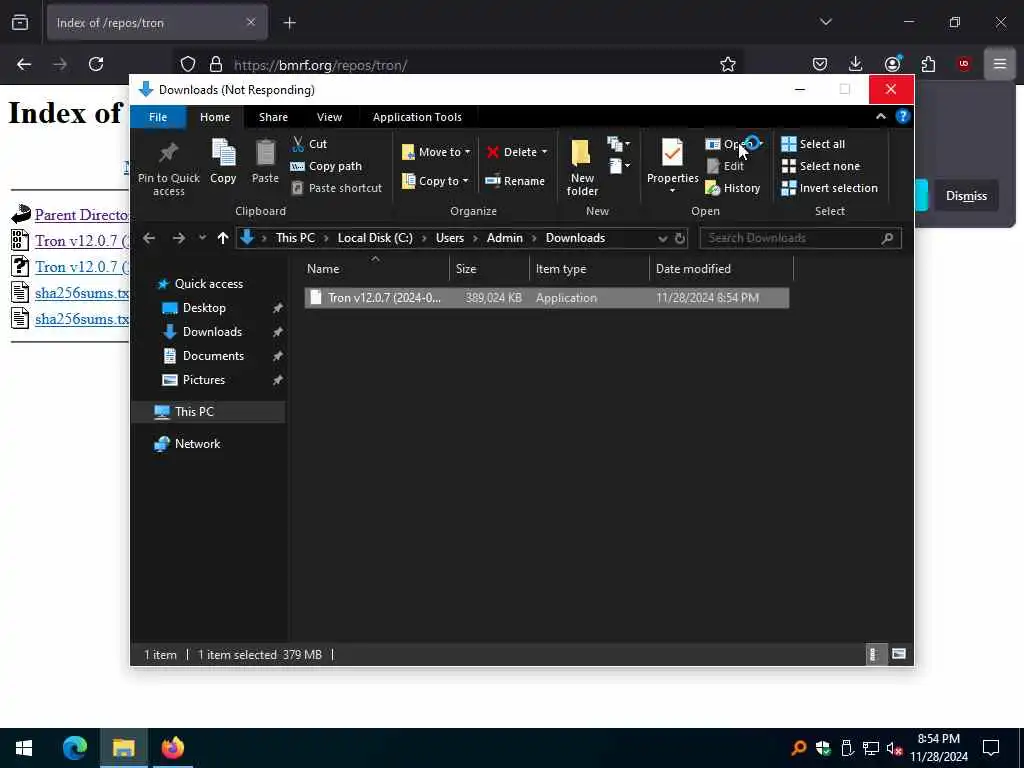Click Edit in Open group
The width and height of the screenshot is (1024, 768).
(726, 166)
